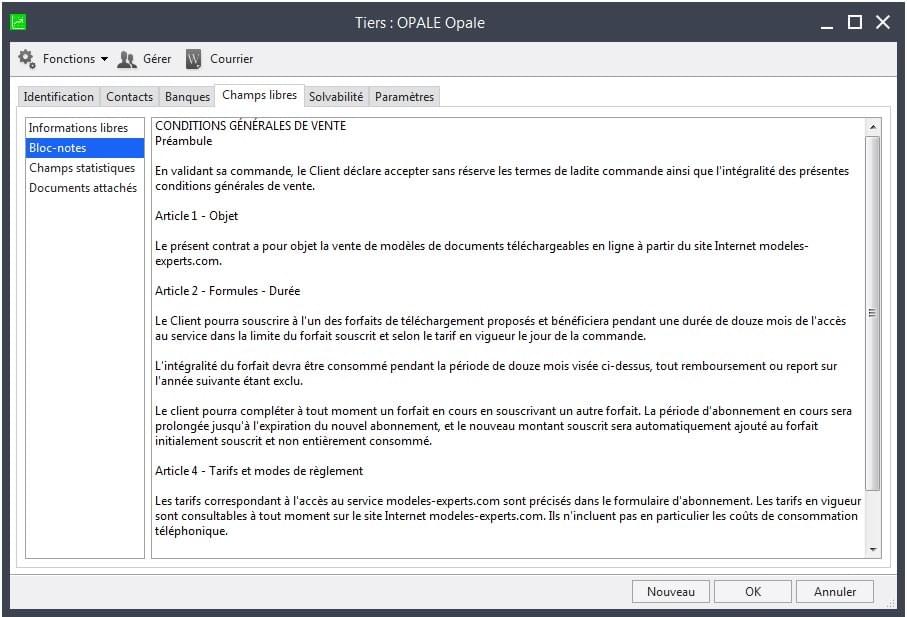Confirm with the OK button
Image resolution: width=907 pixels, height=617 pixels.
[753, 592]
